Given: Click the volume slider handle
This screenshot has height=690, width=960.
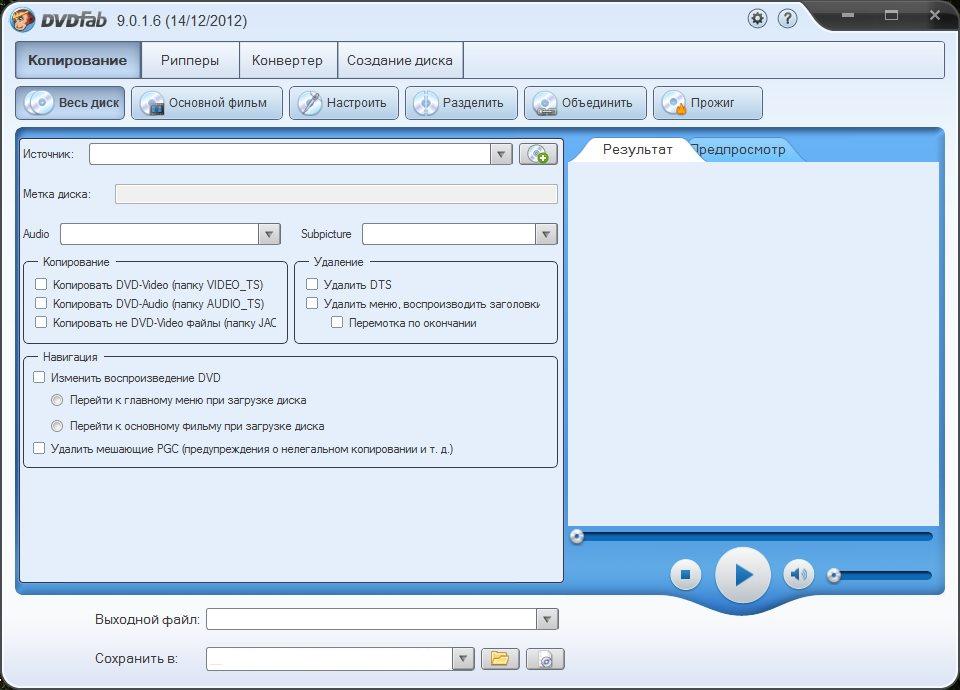Looking at the screenshot, I should coord(834,575).
